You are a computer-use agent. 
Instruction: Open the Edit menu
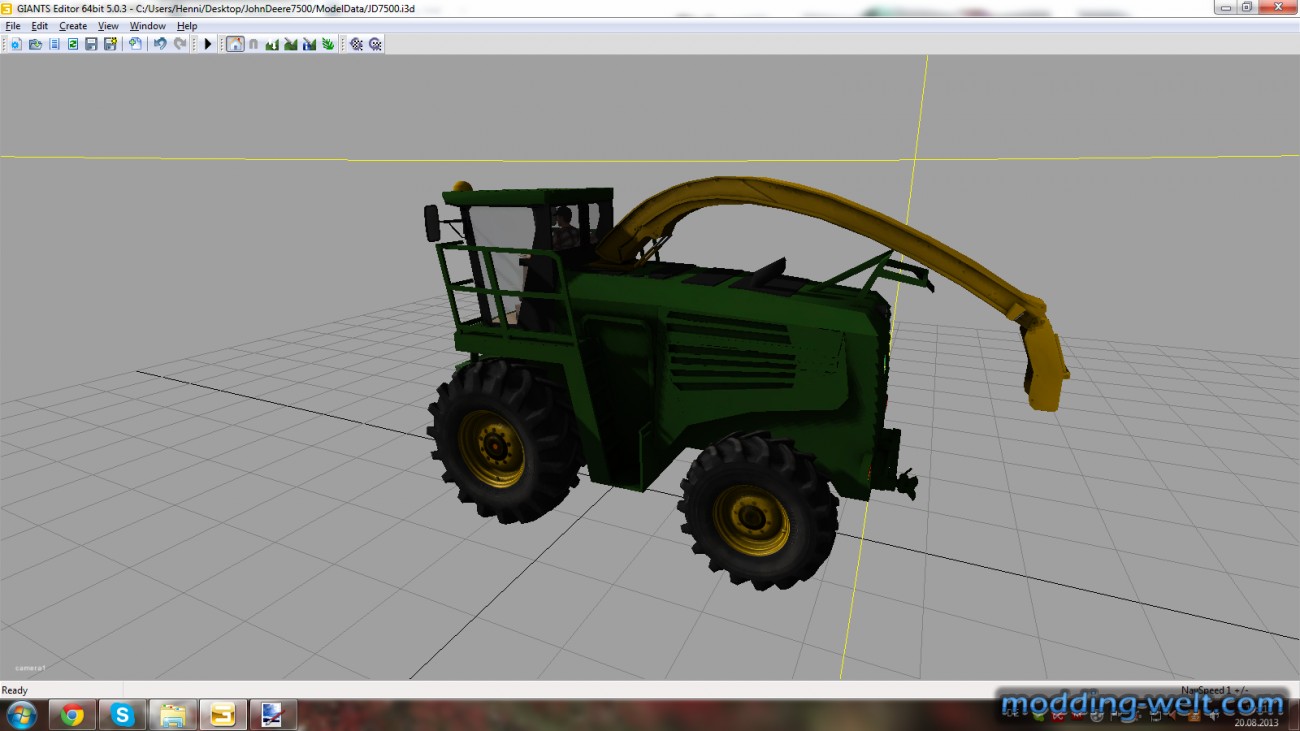pyautogui.click(x=39, y=26)
